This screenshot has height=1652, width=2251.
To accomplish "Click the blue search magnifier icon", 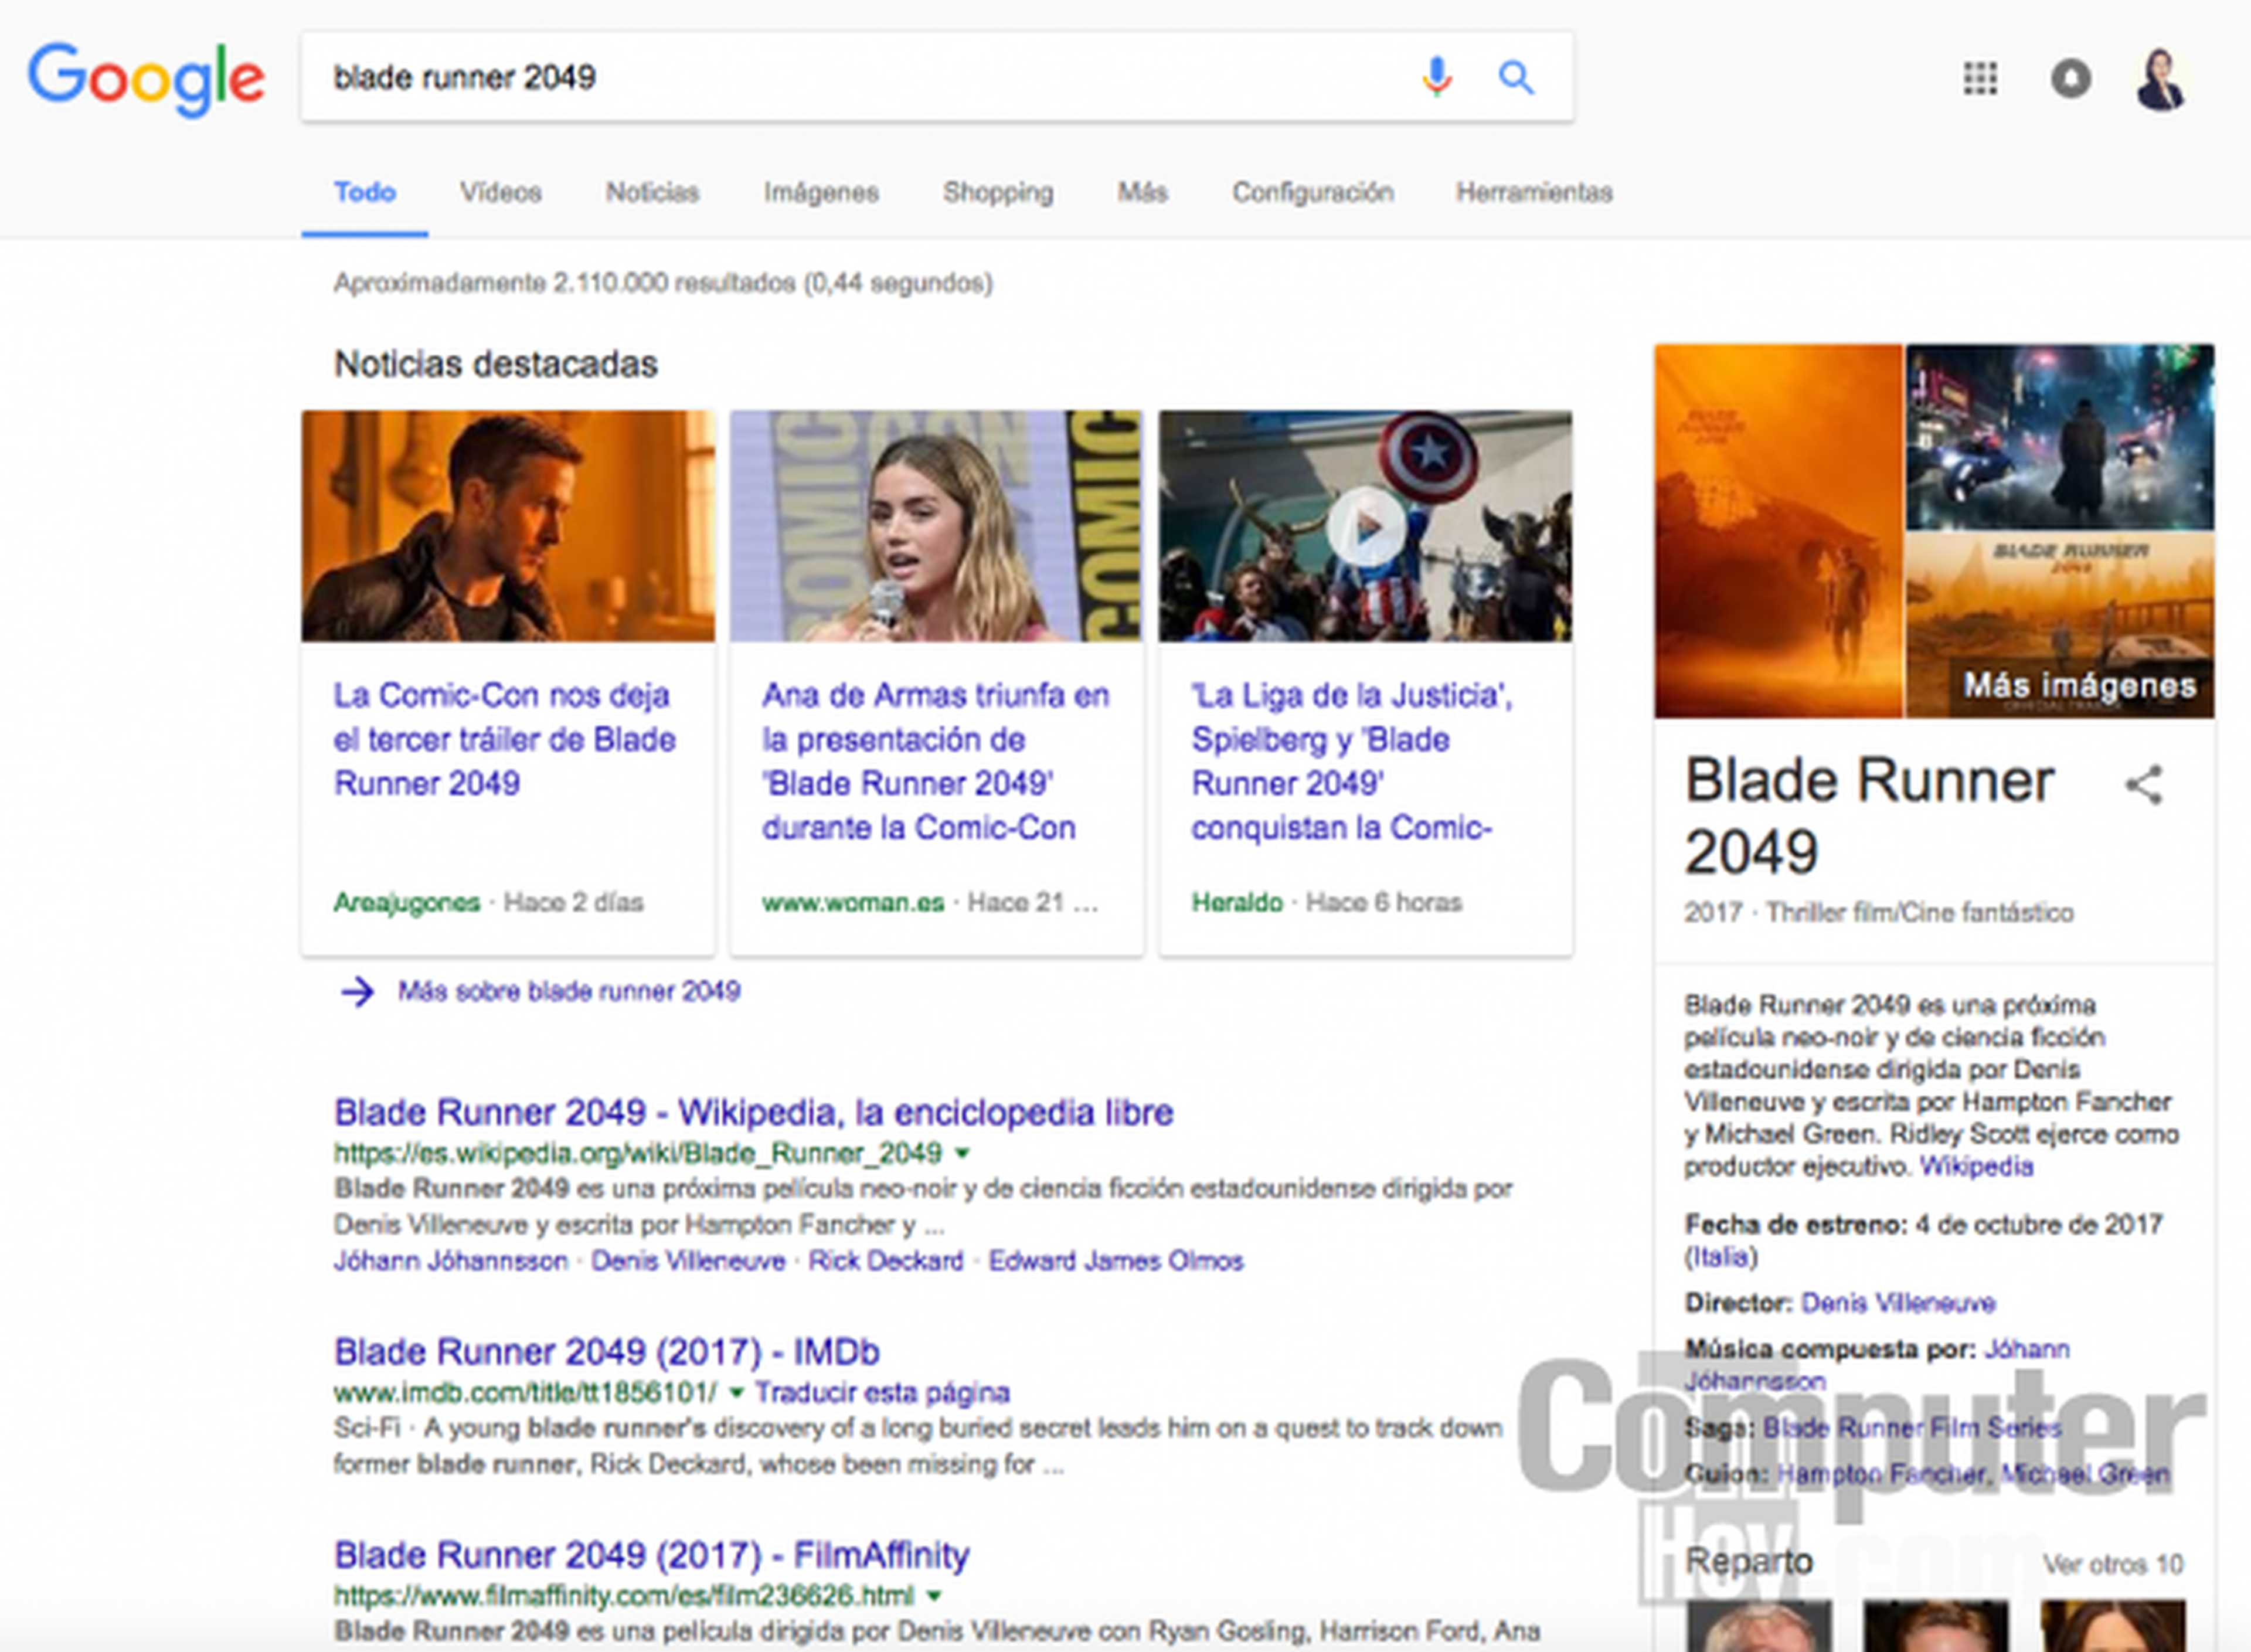I will pyautogui.click(x=1516, y=77).
